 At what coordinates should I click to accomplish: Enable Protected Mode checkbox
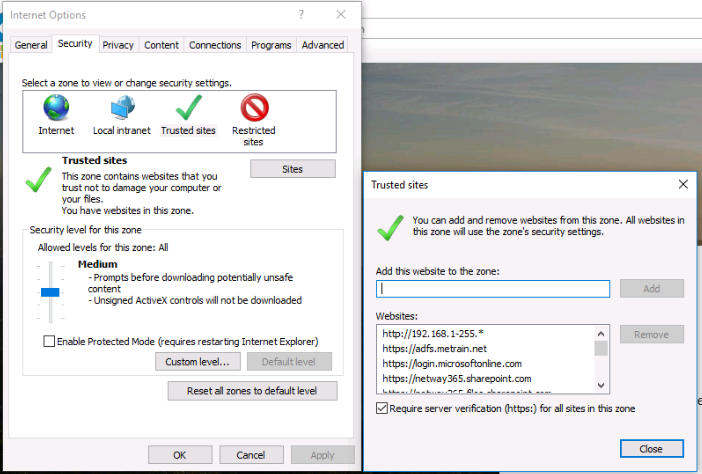[x=50, y=341]
